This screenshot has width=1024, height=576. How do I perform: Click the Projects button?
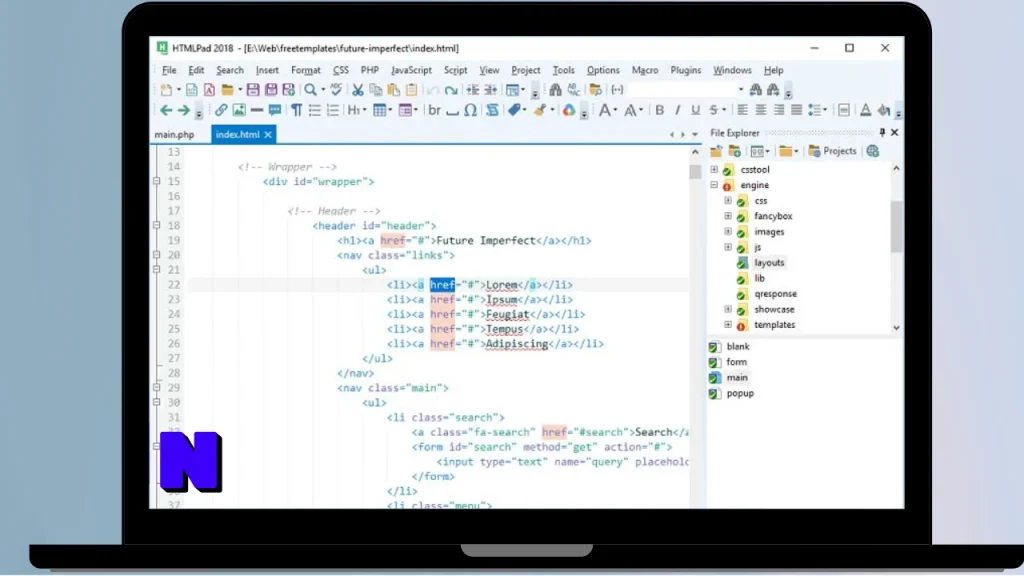pyautogui.click(x=833, y=152)
